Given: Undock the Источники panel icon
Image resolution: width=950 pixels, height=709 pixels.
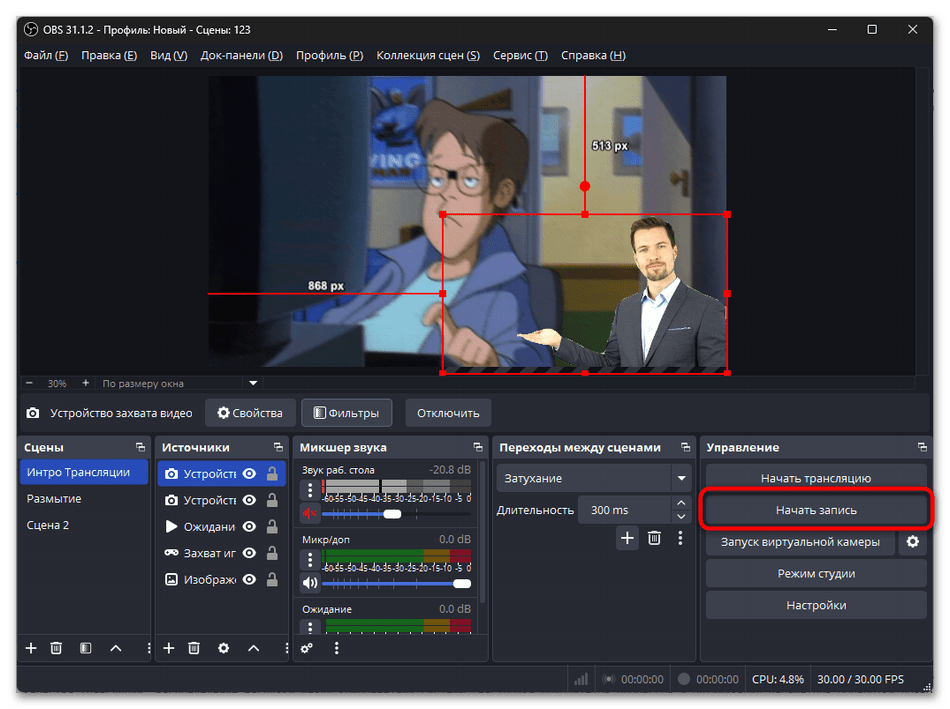Looking at the screenshot, I should (278, 447).
